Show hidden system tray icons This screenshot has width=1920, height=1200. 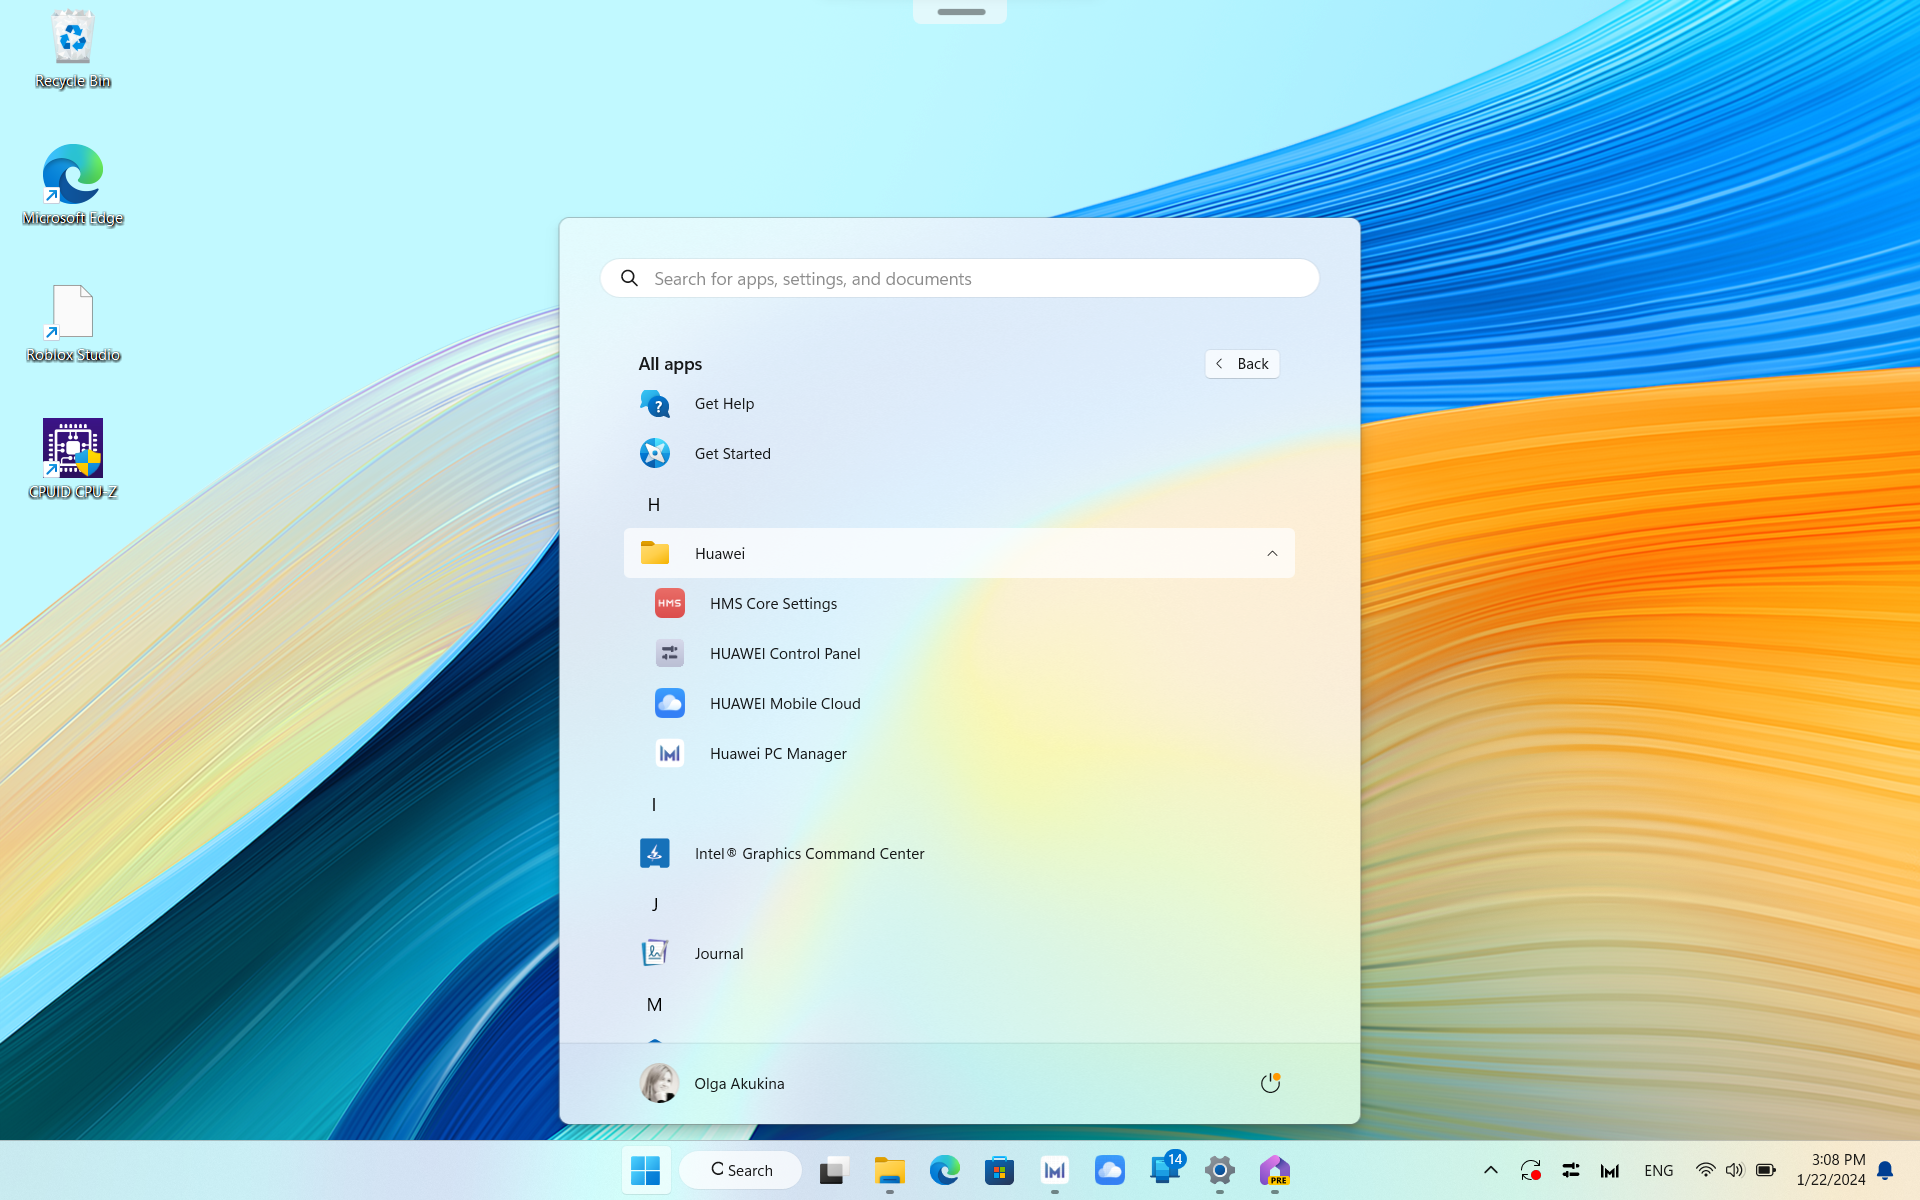1490,1170
